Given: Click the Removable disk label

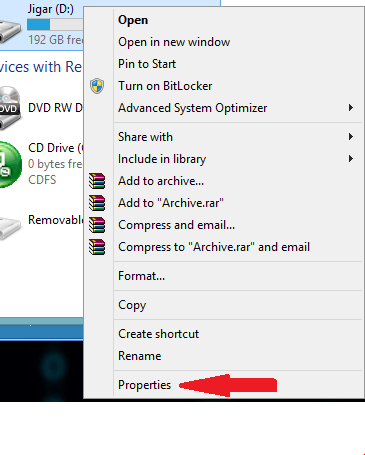Looking at the screenshot, I should coord(55,220).
